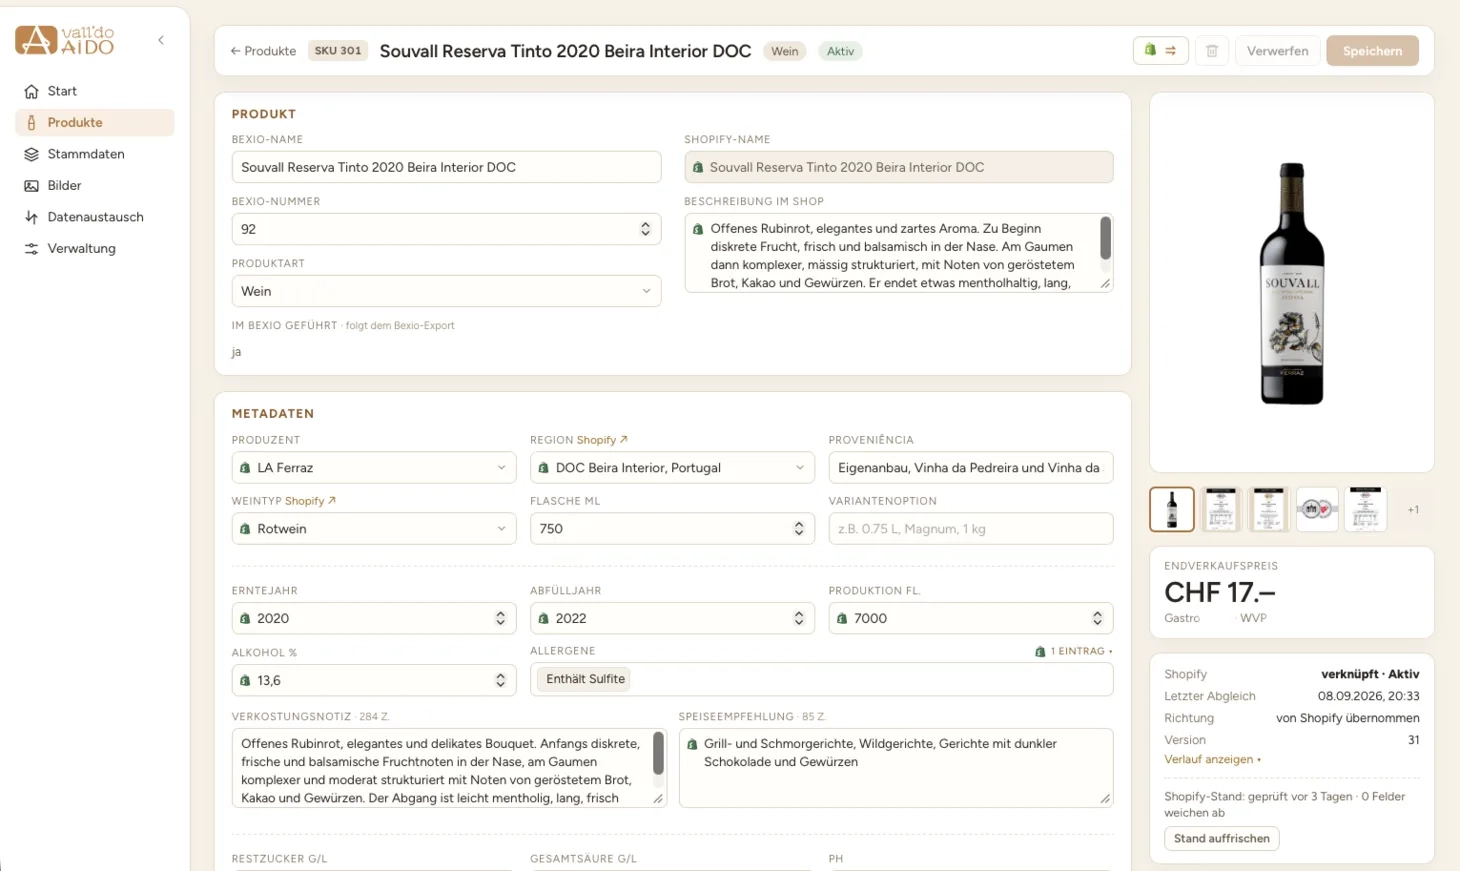Click the Erntejahr stepper arrows
Screen dimensions: 1460x871
pos(500,619)
